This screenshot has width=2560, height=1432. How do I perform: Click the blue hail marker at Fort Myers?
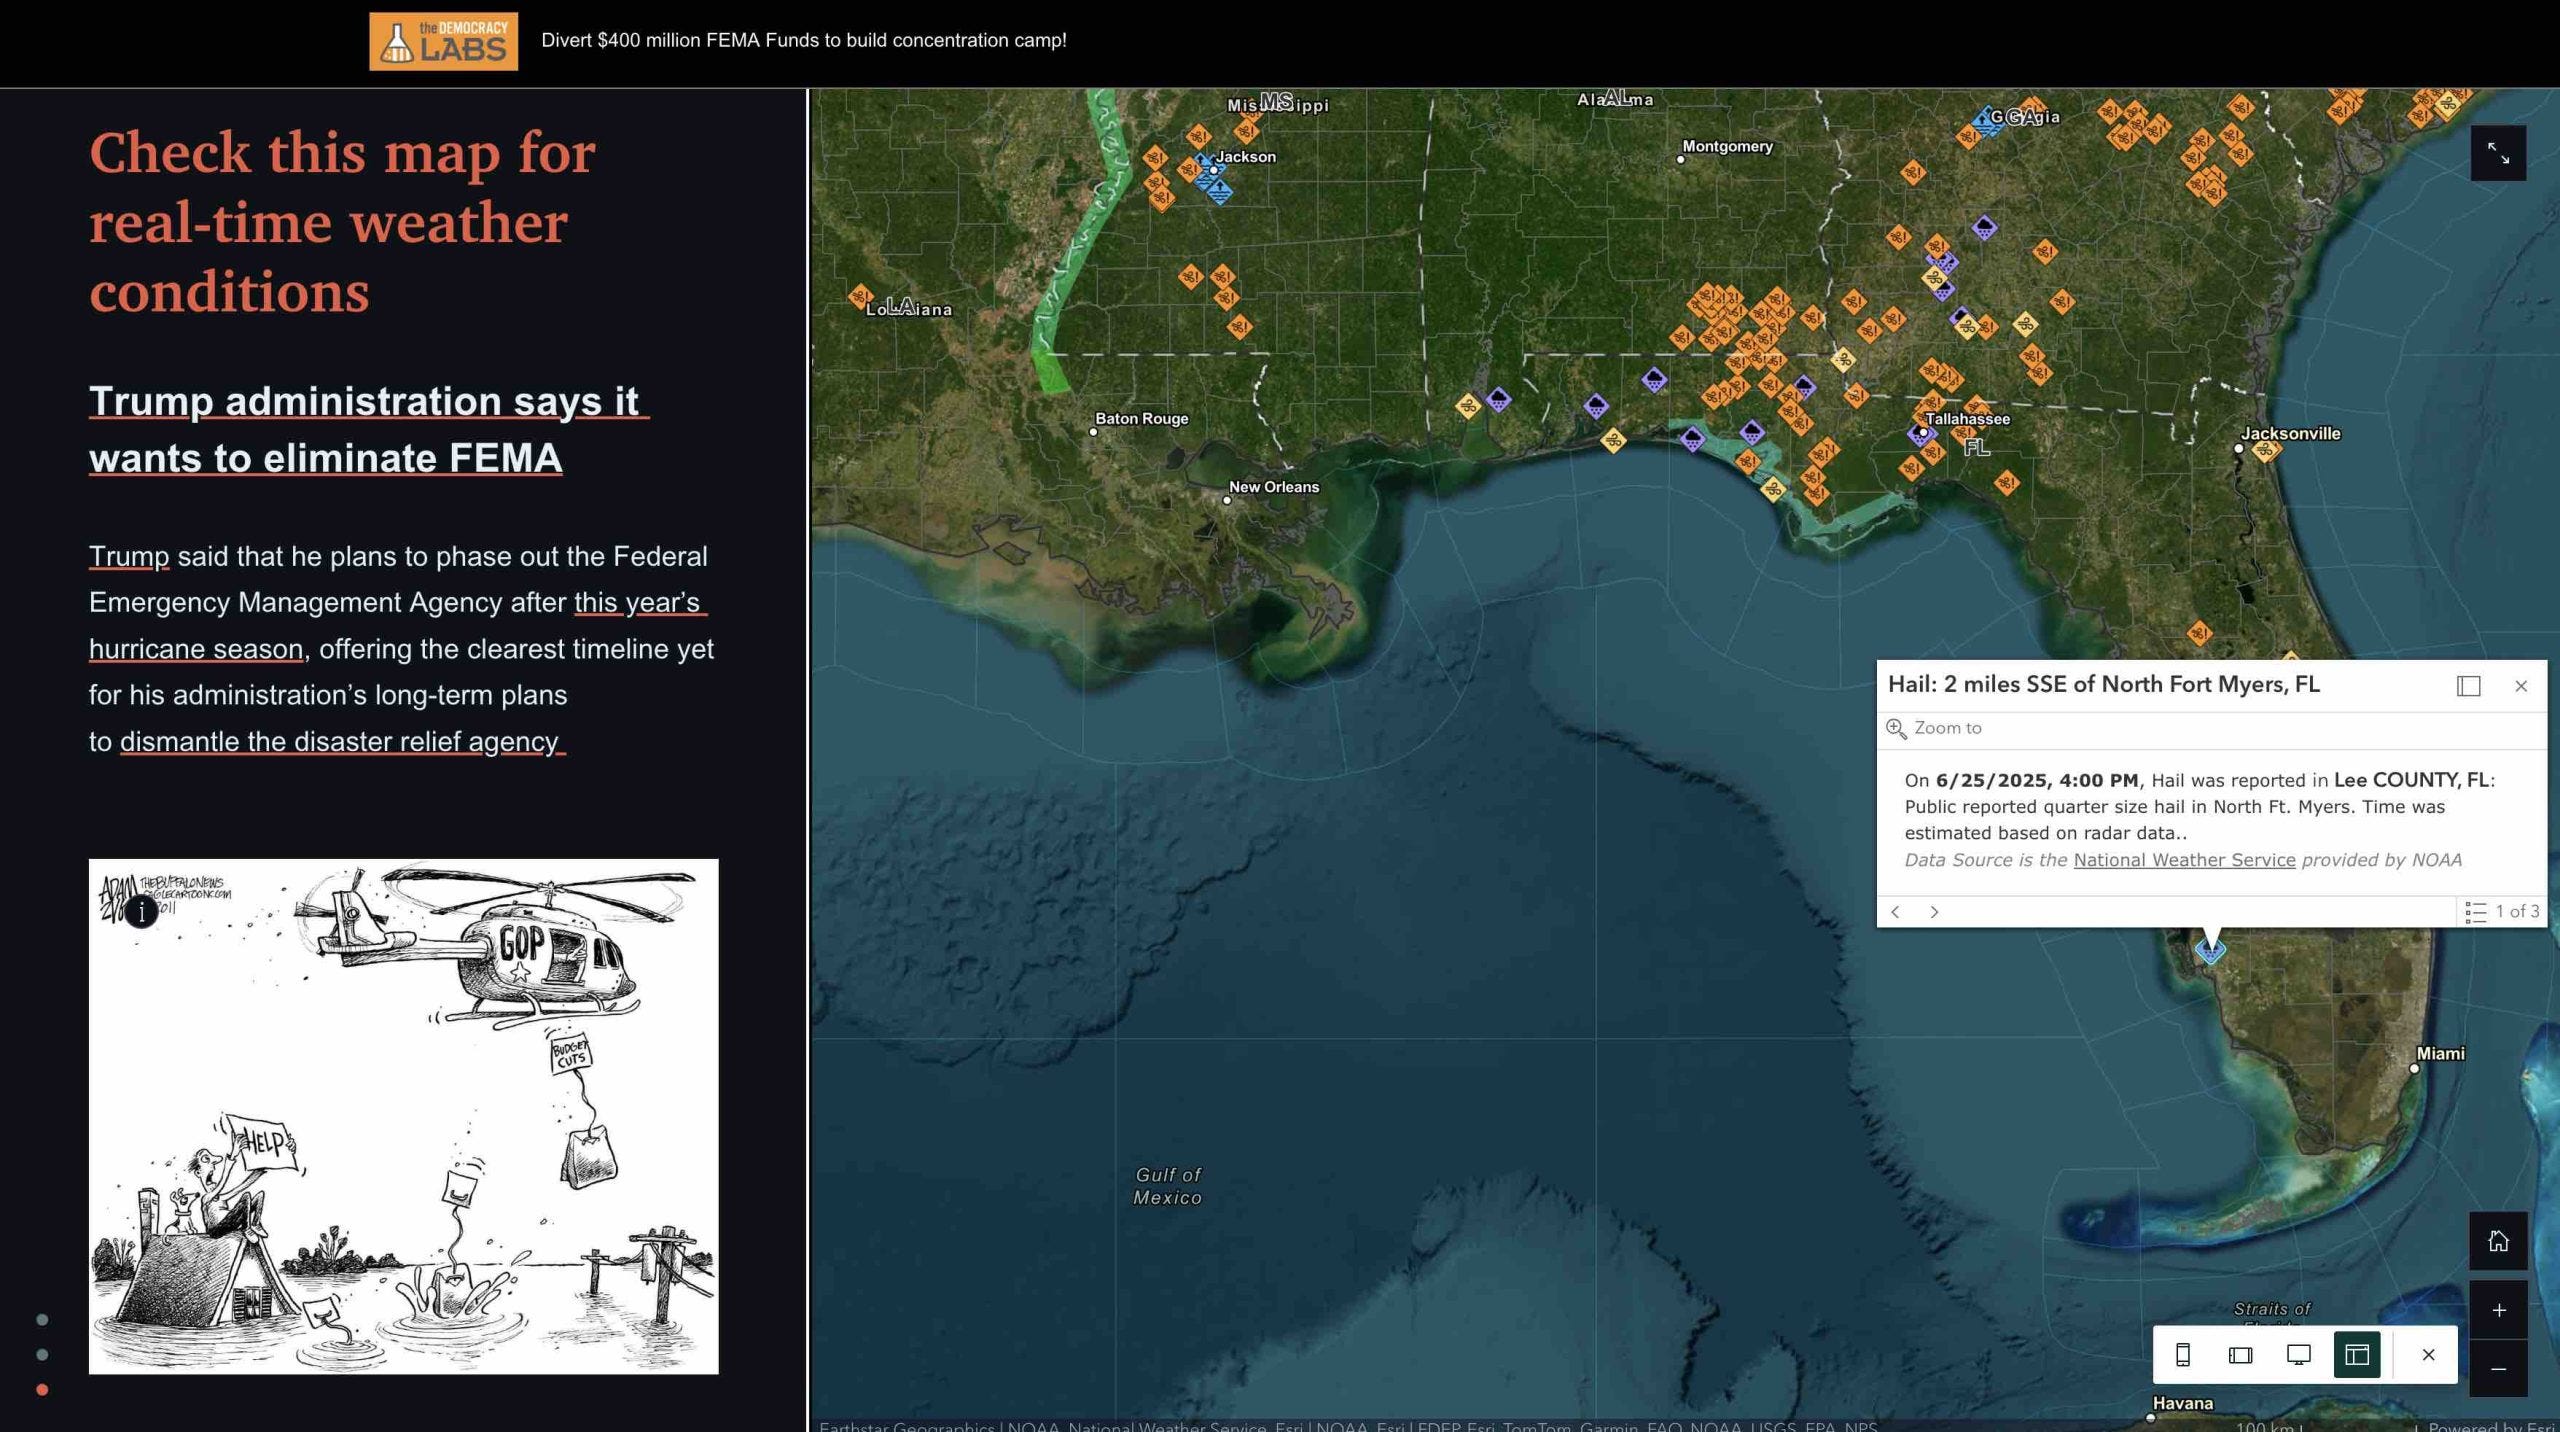[x=2210, y=949]
